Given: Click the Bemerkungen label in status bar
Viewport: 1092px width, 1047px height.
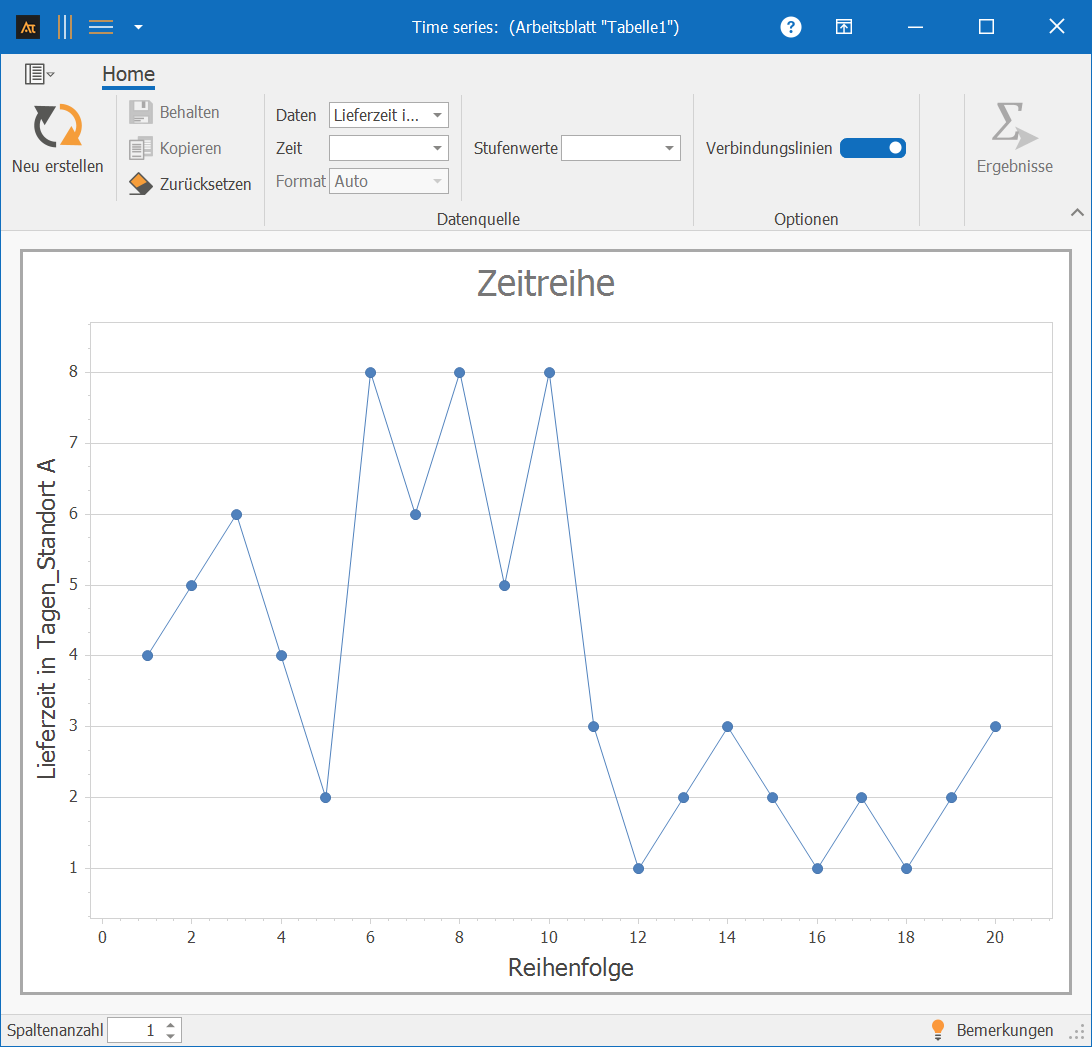Looking at the screenshot, I should (x=1004, y=1030).
